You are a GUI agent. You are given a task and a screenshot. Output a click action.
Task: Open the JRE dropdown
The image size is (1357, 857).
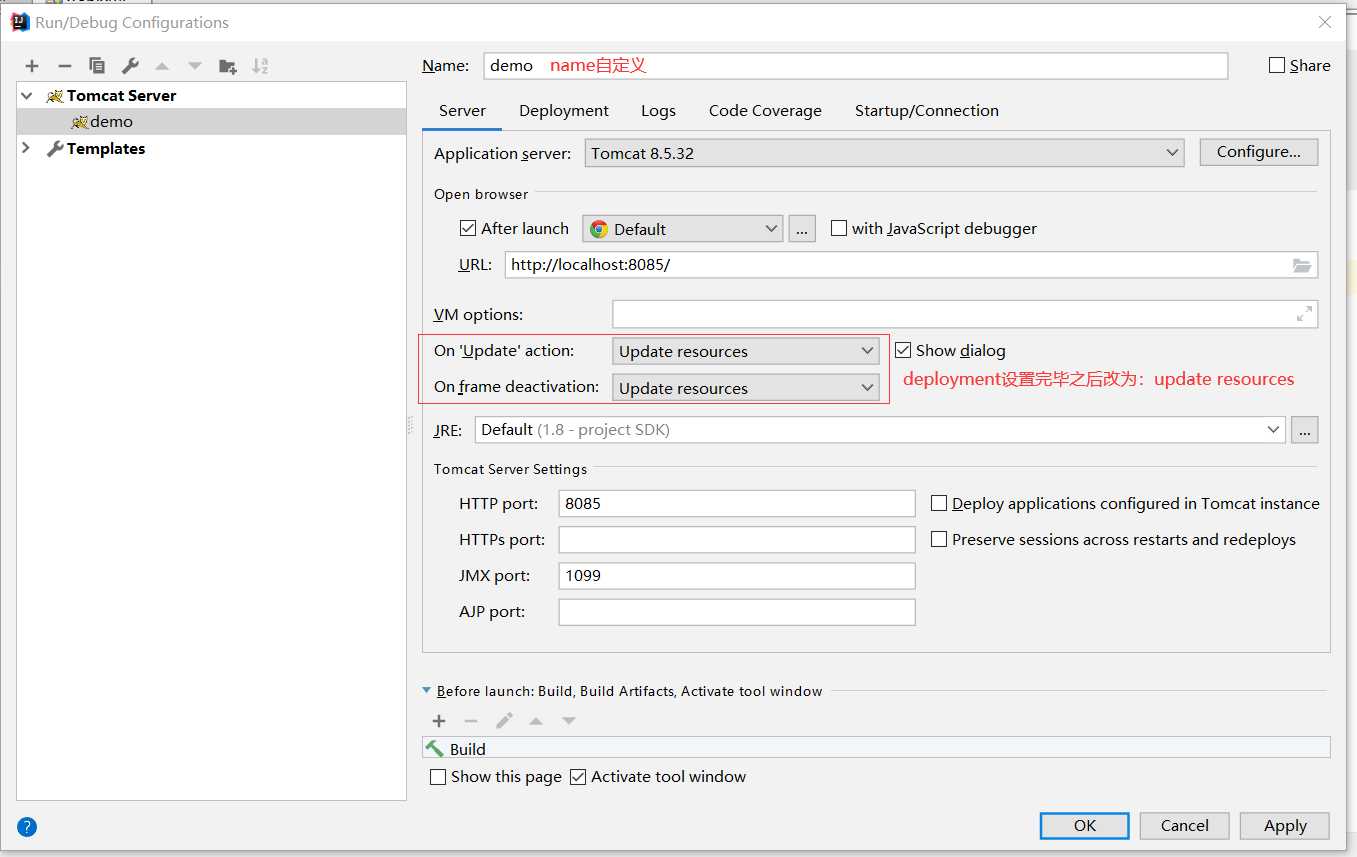point(880,430)
